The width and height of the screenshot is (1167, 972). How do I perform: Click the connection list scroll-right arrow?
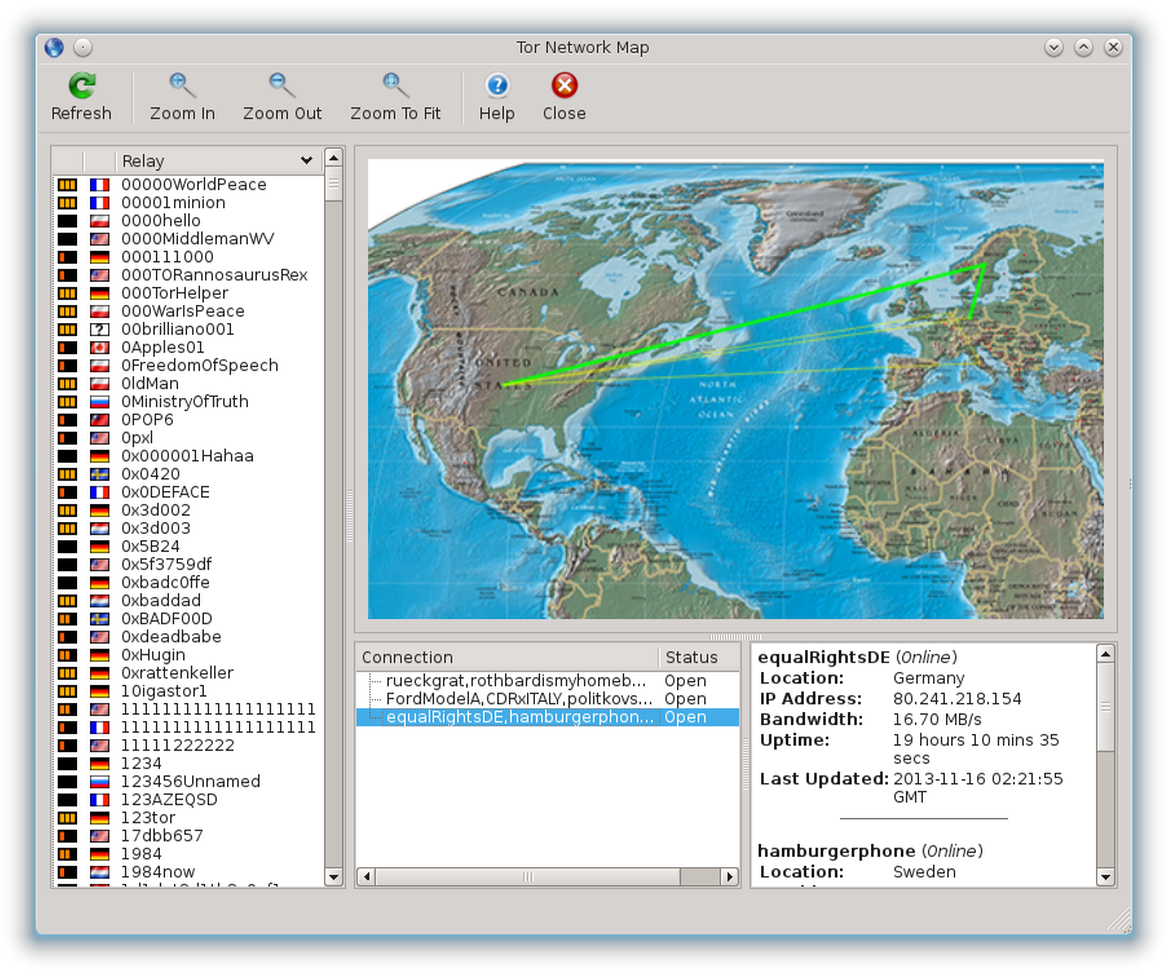730,877
